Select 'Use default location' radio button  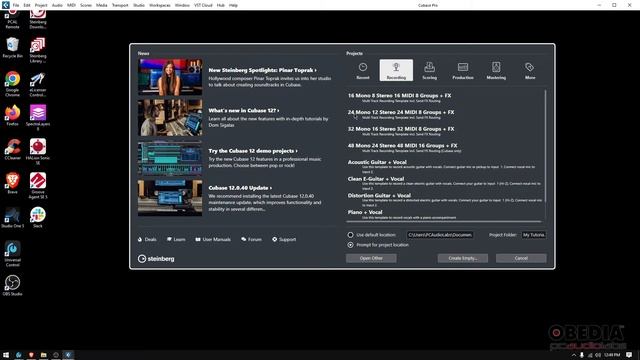350,235
